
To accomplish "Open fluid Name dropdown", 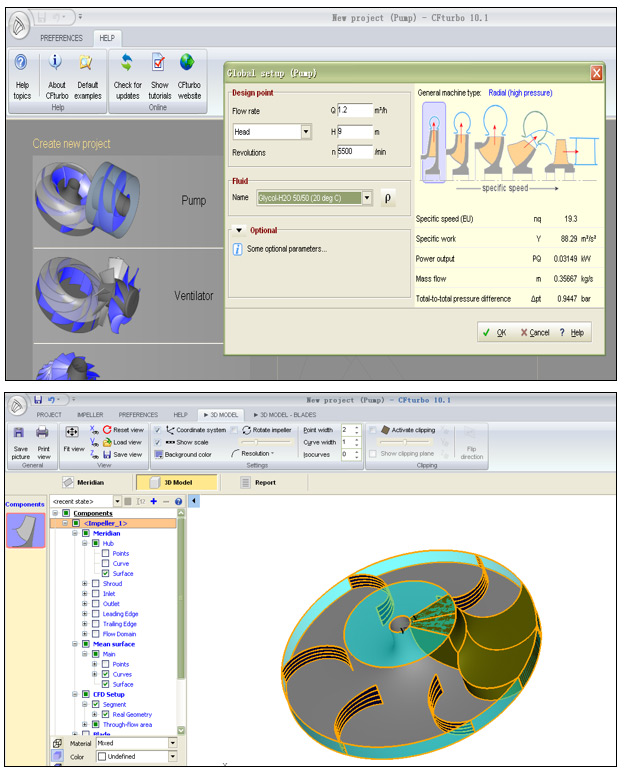I will [367, 198].
